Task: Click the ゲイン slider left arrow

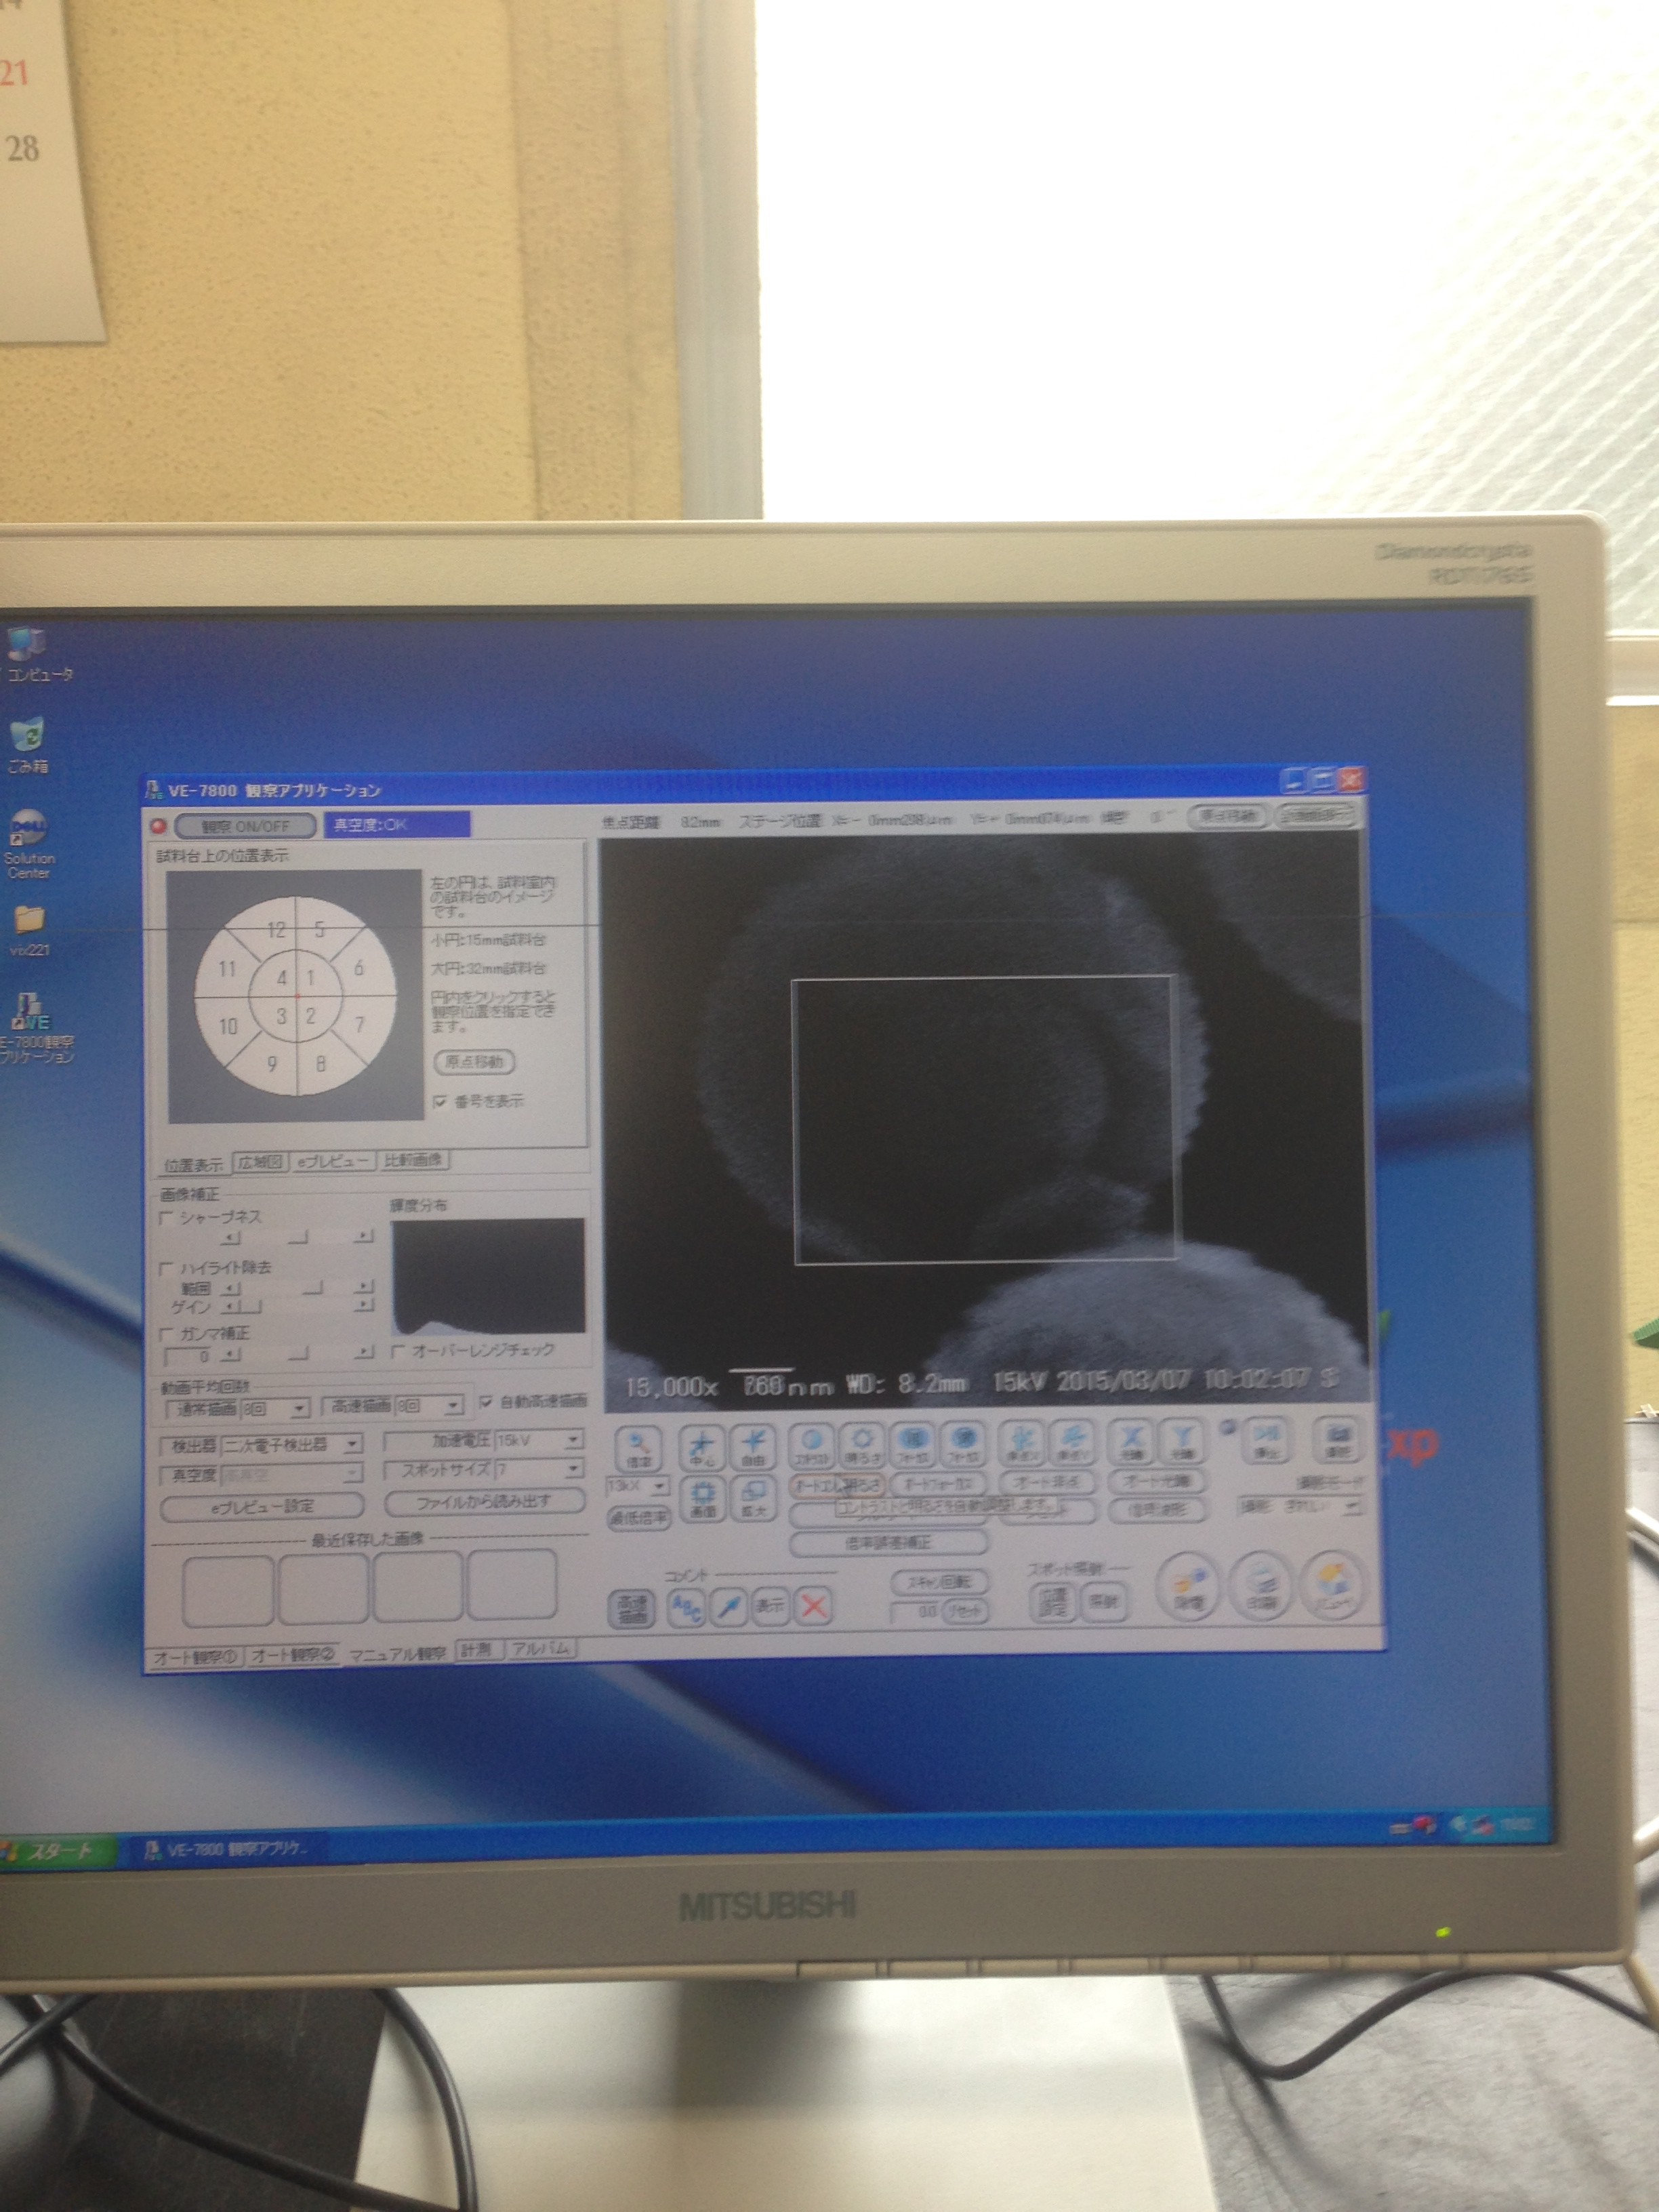Action: click(x=230, y=1306)
